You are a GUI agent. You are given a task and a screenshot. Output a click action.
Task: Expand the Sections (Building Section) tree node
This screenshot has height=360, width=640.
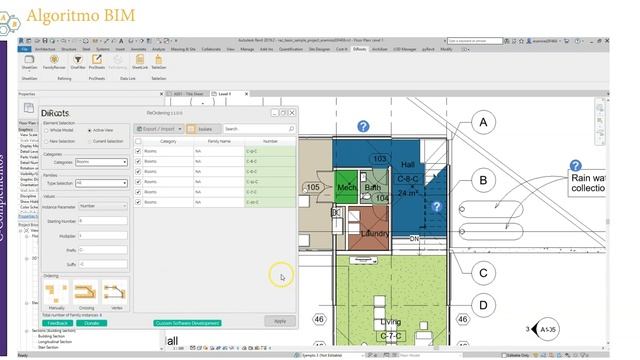[x=27, y=331]
